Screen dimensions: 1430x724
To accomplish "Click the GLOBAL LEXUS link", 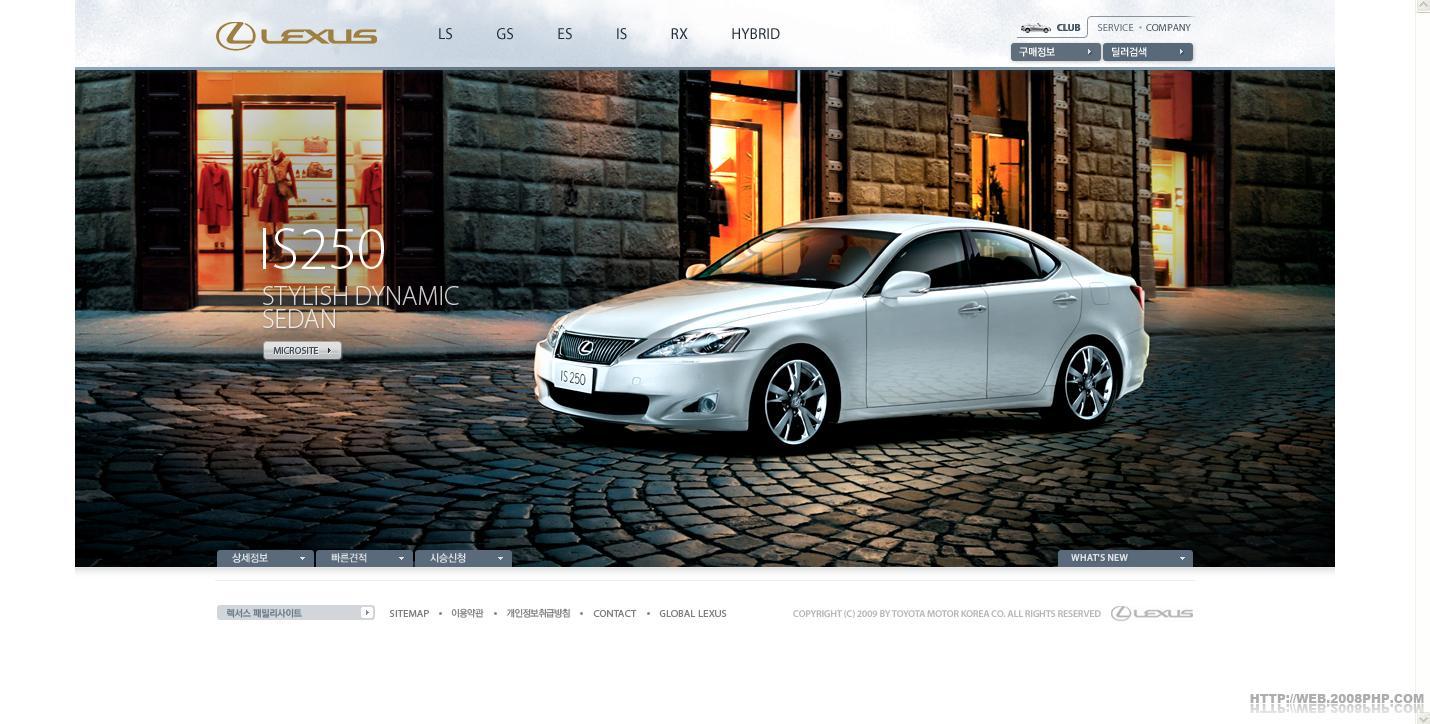I will pos(692,614).
